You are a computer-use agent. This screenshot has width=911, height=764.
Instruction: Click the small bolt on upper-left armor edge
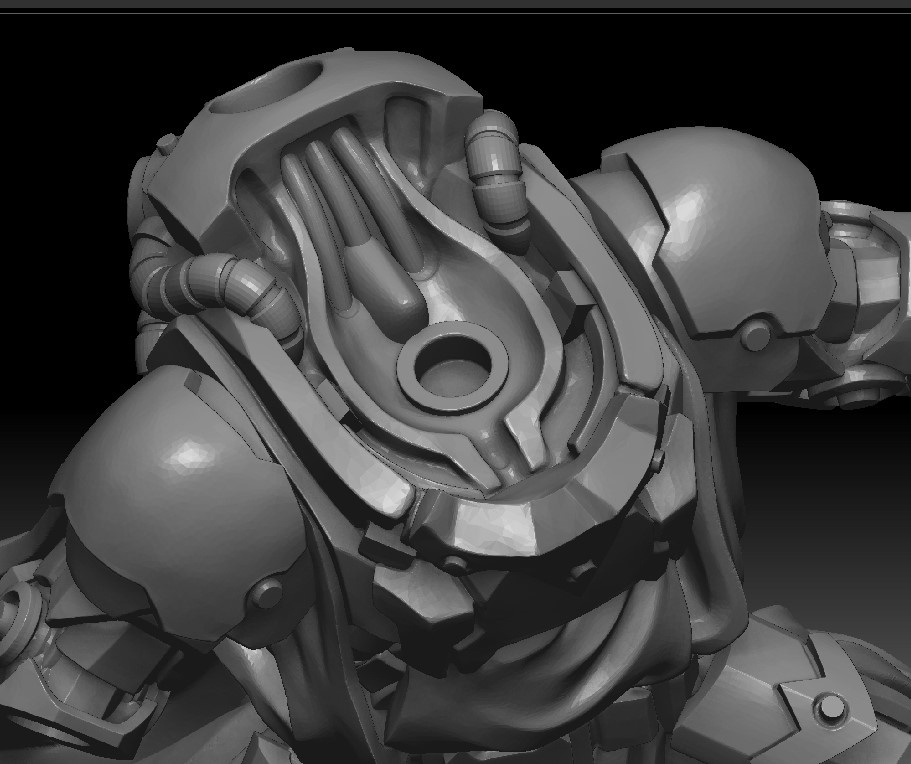tap(166, 144)
